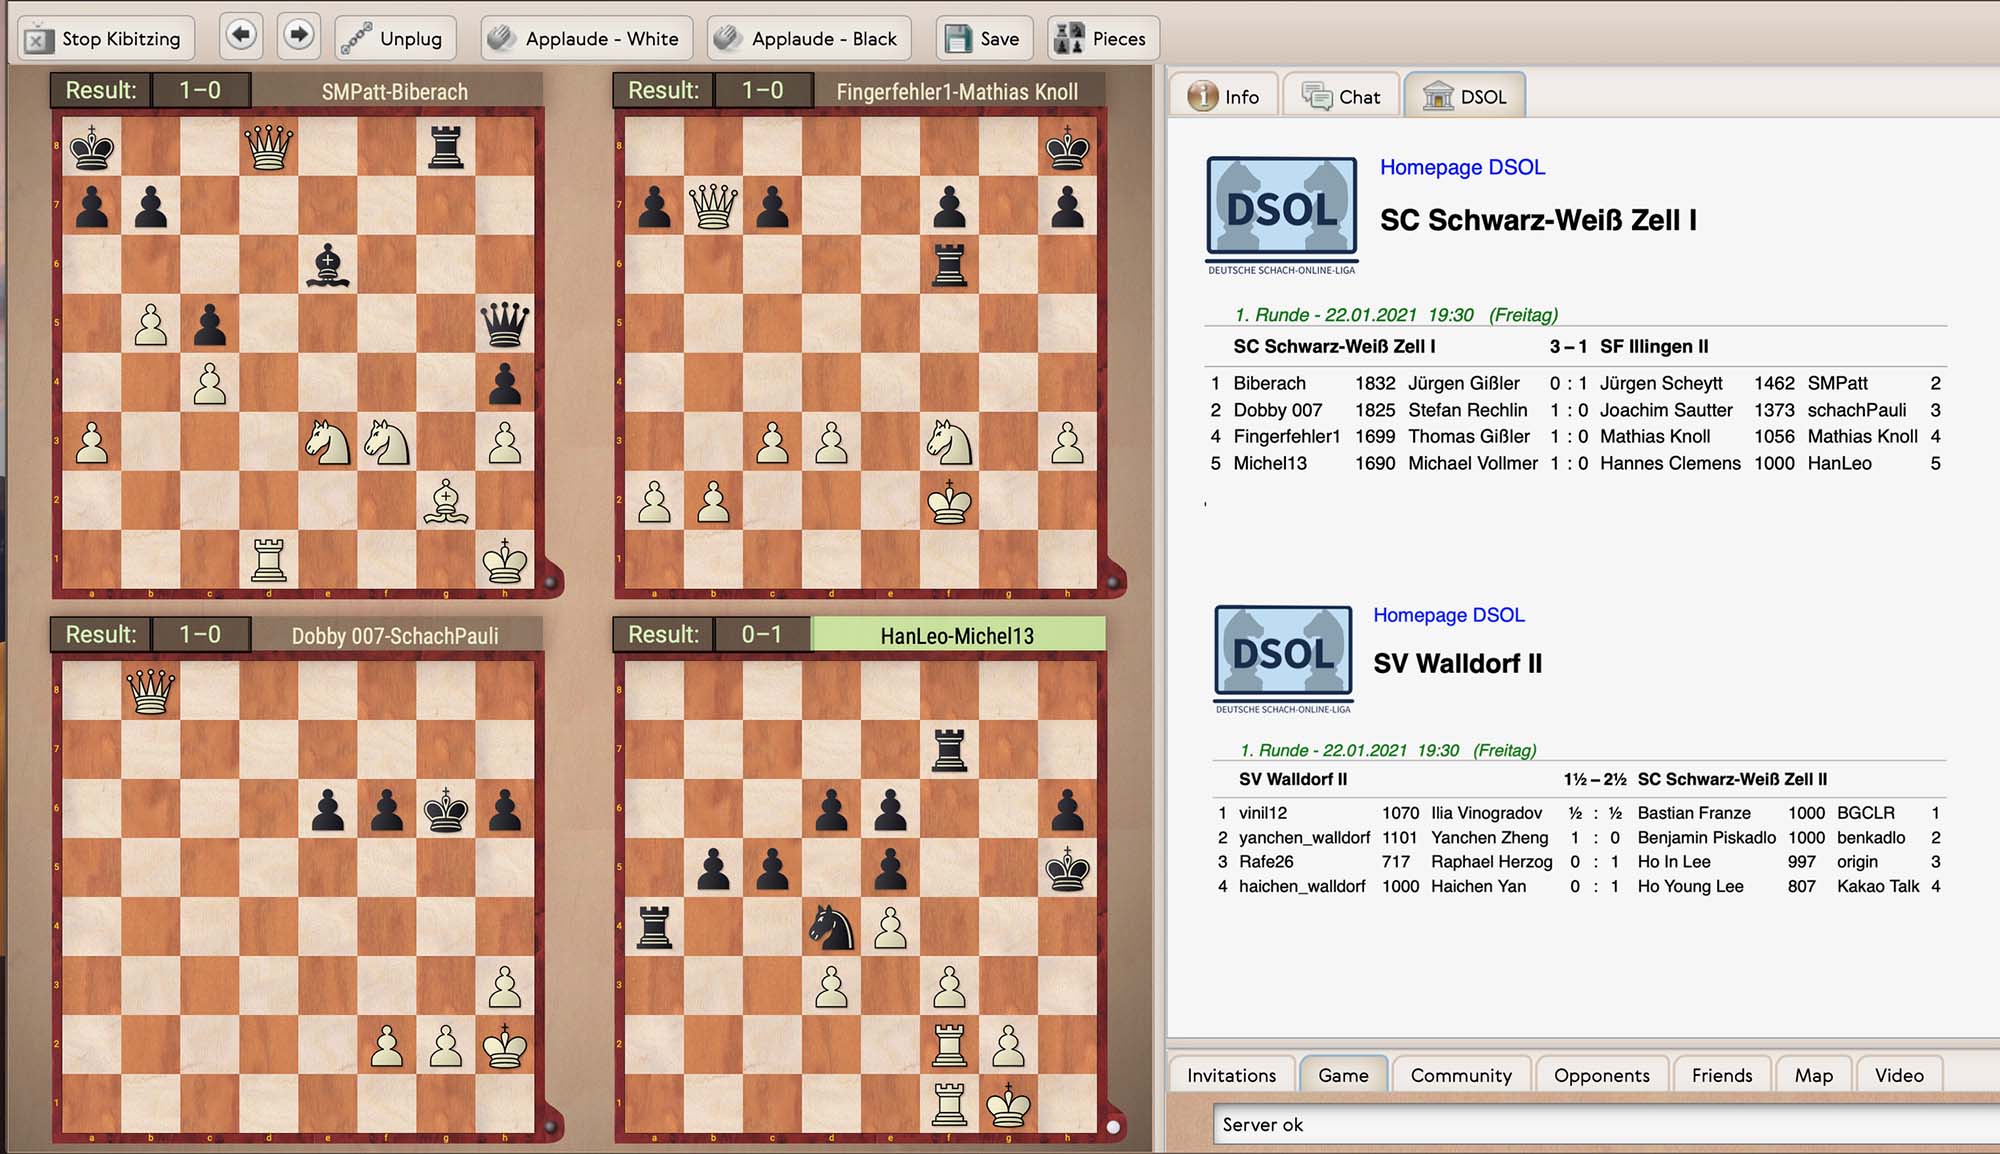The image size is (2000, 1154).
Task: Go to next board with right arrow
Action: (x=298, y=36)
